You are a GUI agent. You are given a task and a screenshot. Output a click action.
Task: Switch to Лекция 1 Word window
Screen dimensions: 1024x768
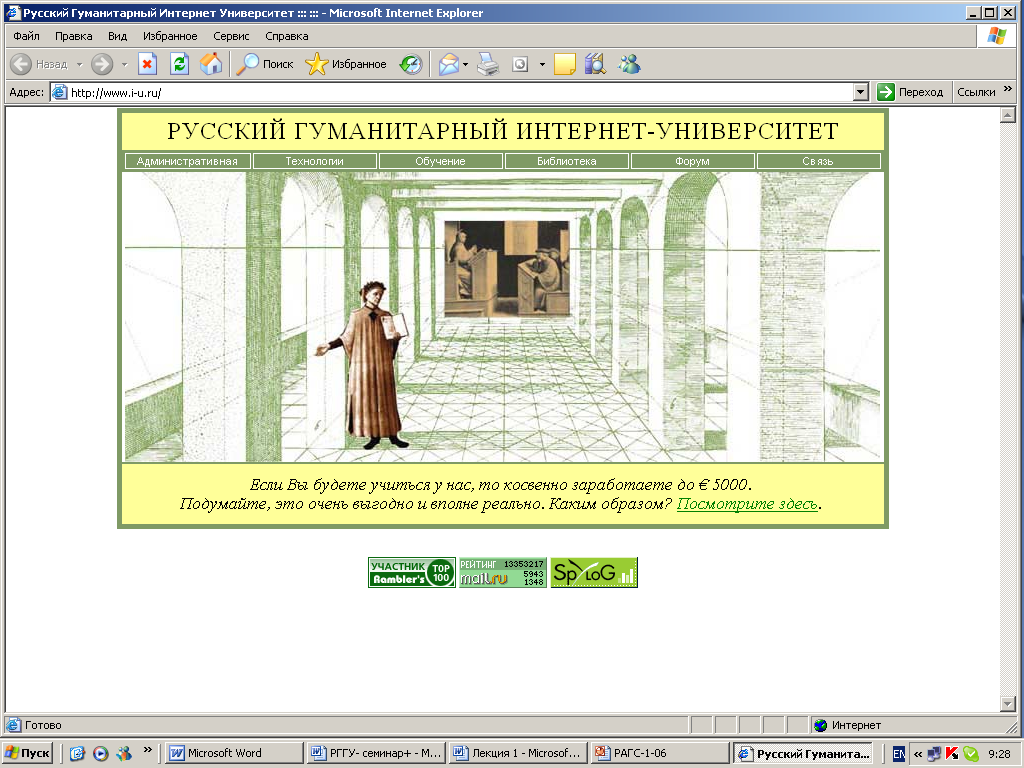pyautogui.click(x=518, y=753)
